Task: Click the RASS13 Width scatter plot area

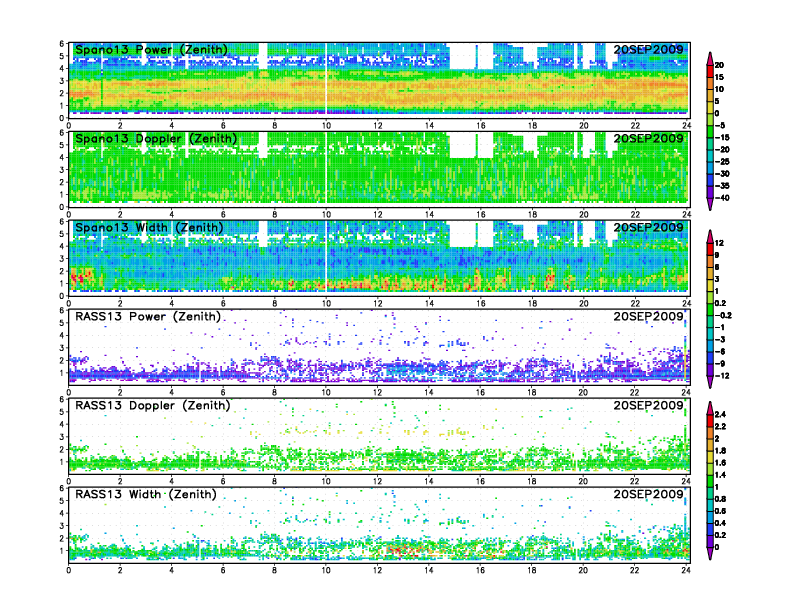Action: click(x=379, y=525)
